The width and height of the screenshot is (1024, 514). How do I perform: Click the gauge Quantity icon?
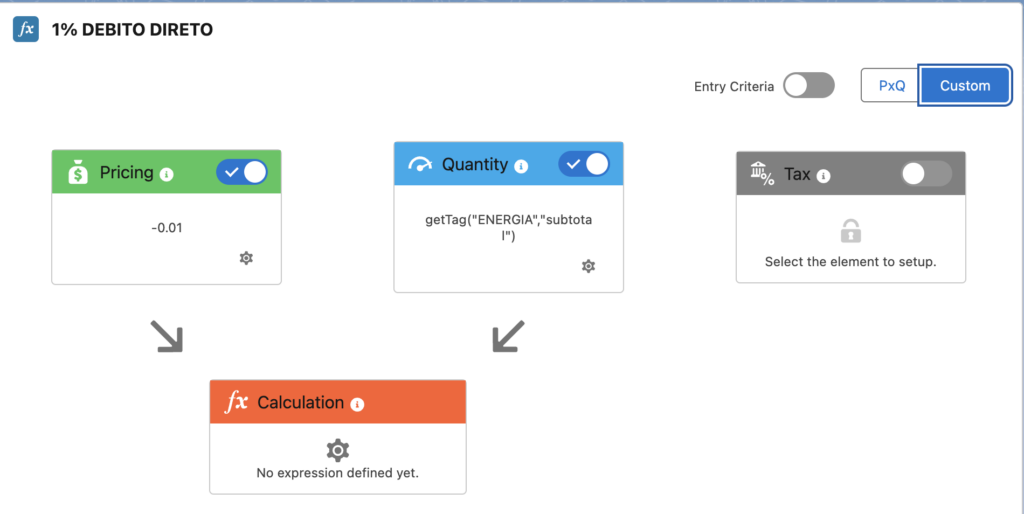[x=420, y=165]
